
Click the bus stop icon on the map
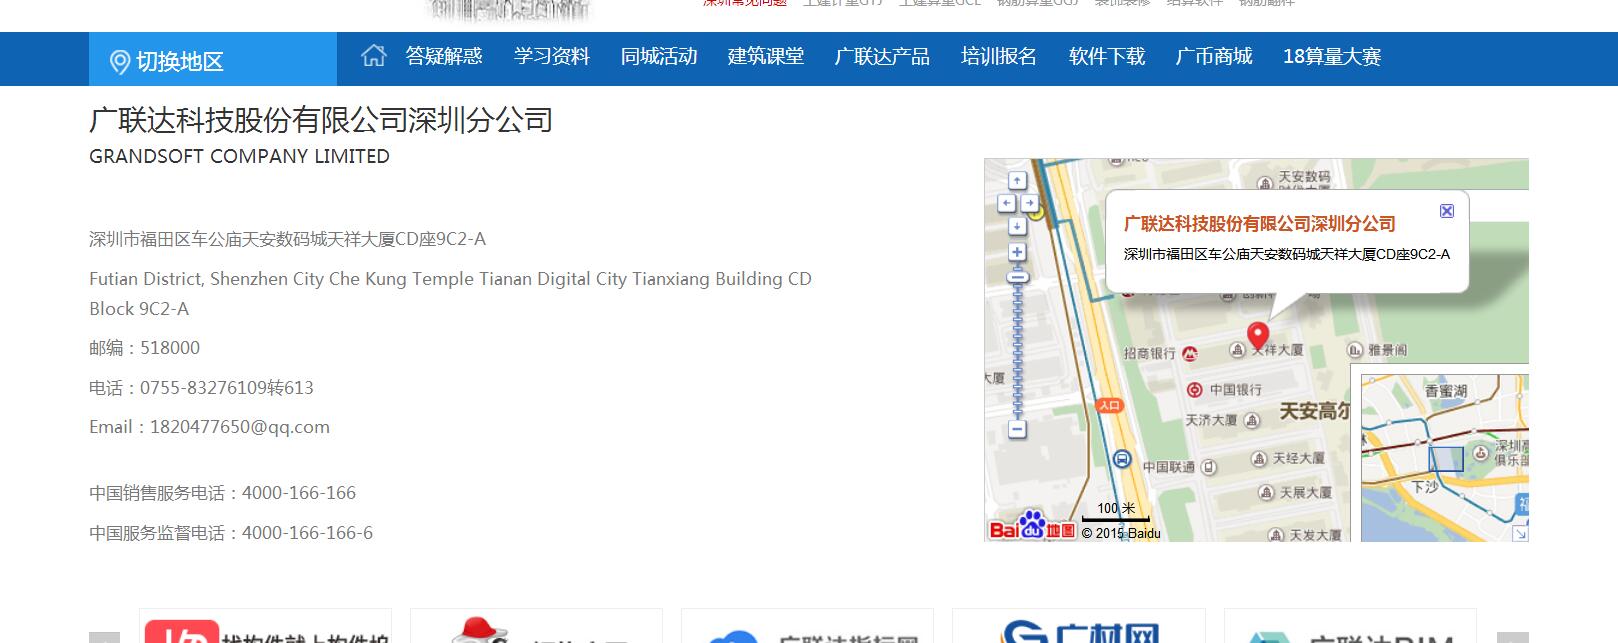(1122, 460)
